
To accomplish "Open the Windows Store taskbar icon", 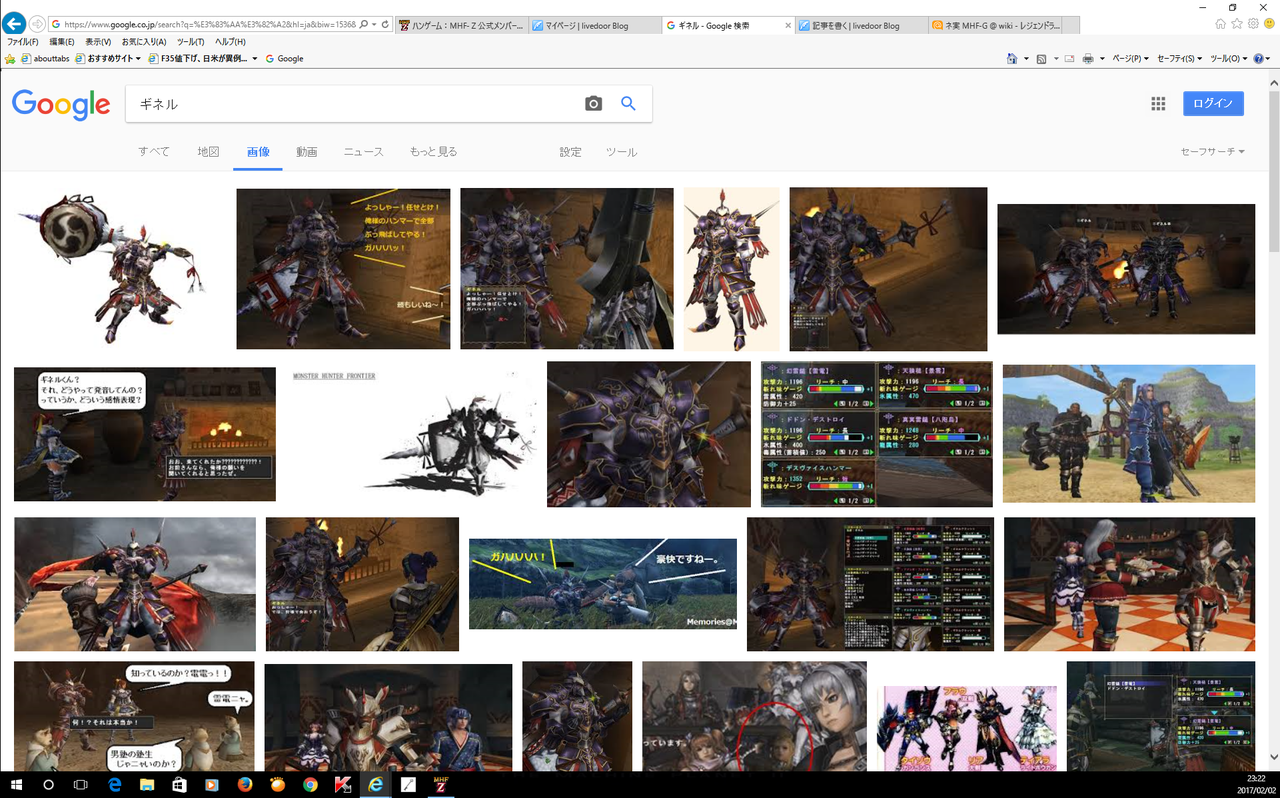I will click(180, 785).
